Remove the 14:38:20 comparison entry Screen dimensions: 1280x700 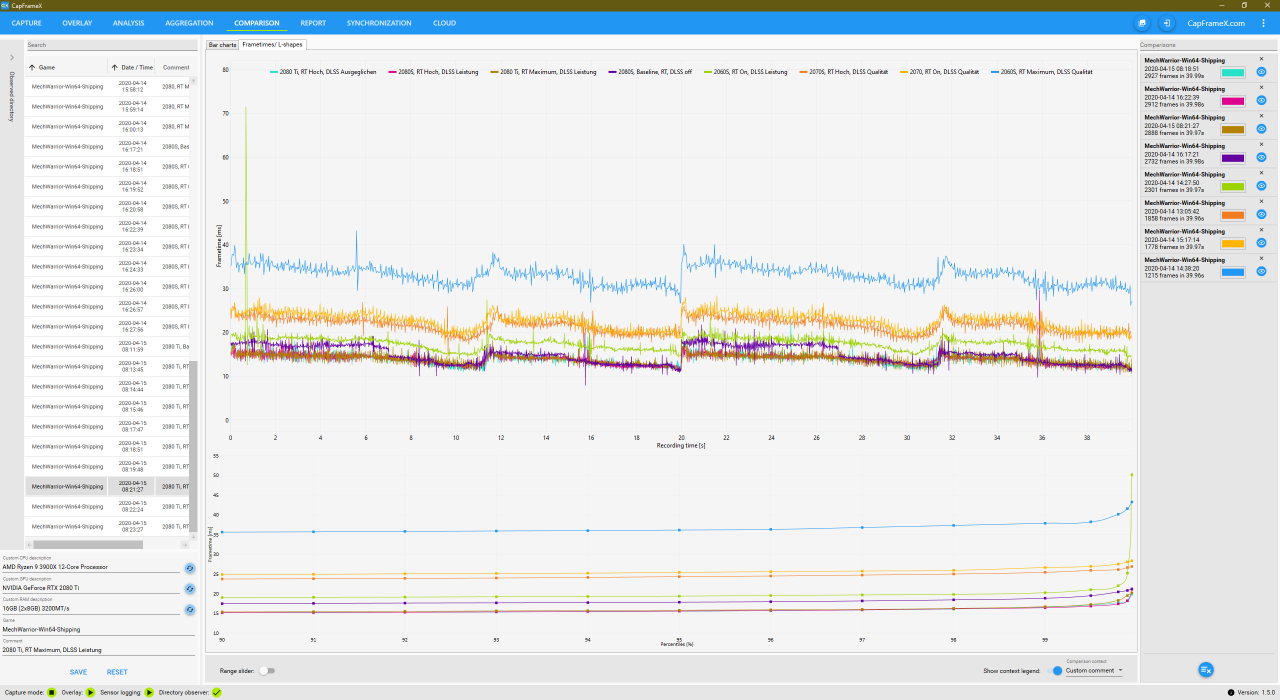point(1261,259)
